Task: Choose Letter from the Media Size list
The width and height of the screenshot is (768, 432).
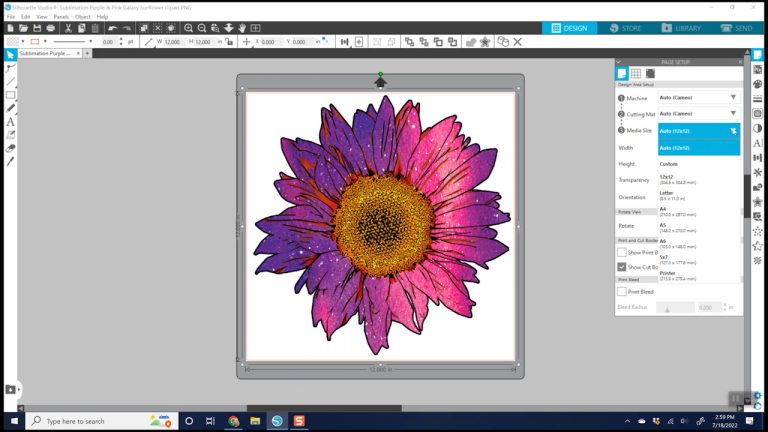Action: point(698,195)
